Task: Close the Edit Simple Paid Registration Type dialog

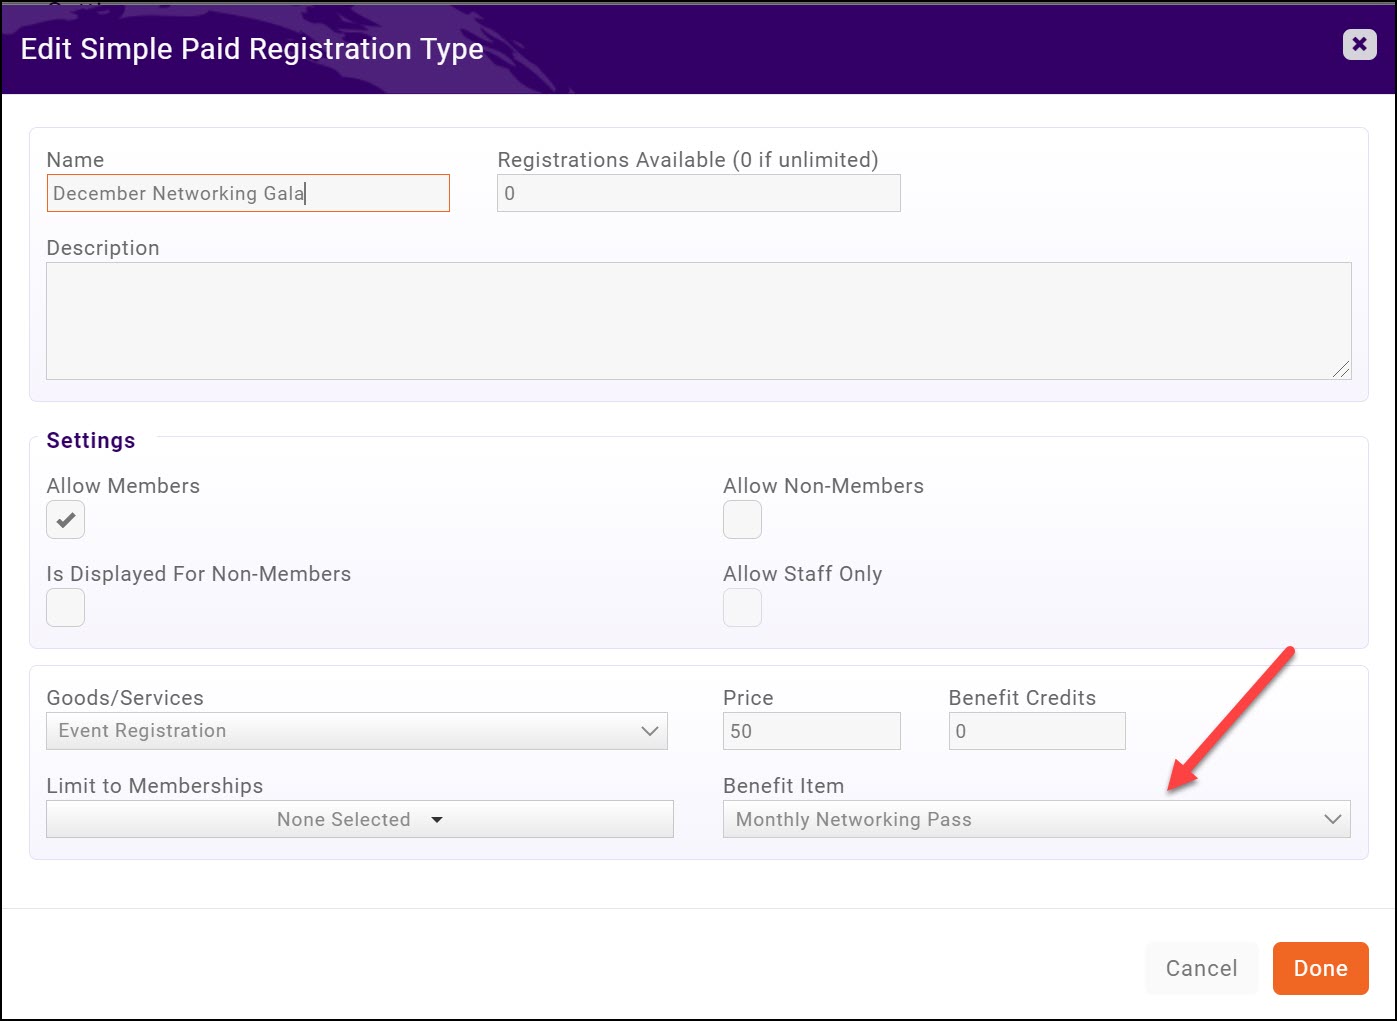Action: 1358,44
